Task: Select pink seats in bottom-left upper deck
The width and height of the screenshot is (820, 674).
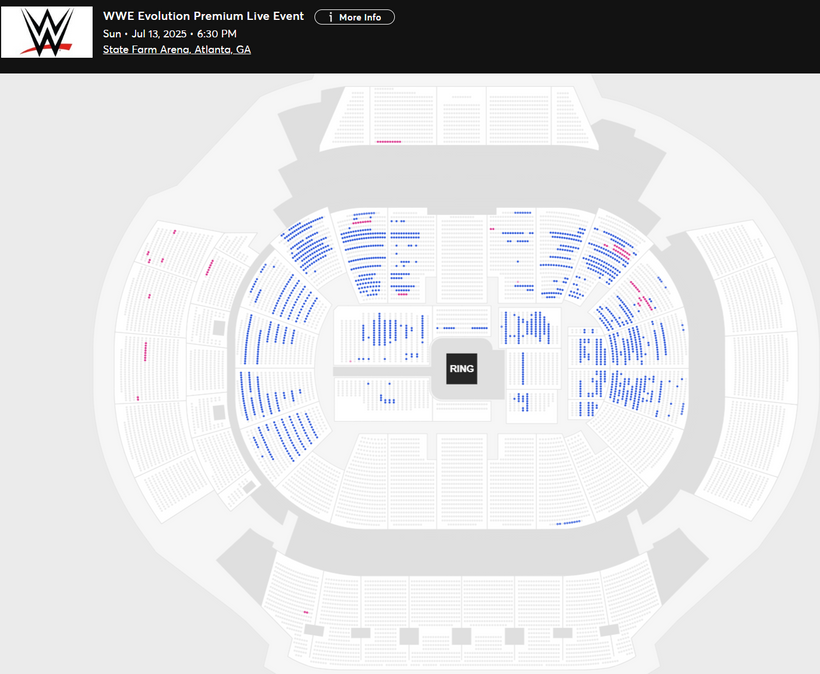Action: coord(305,611)
